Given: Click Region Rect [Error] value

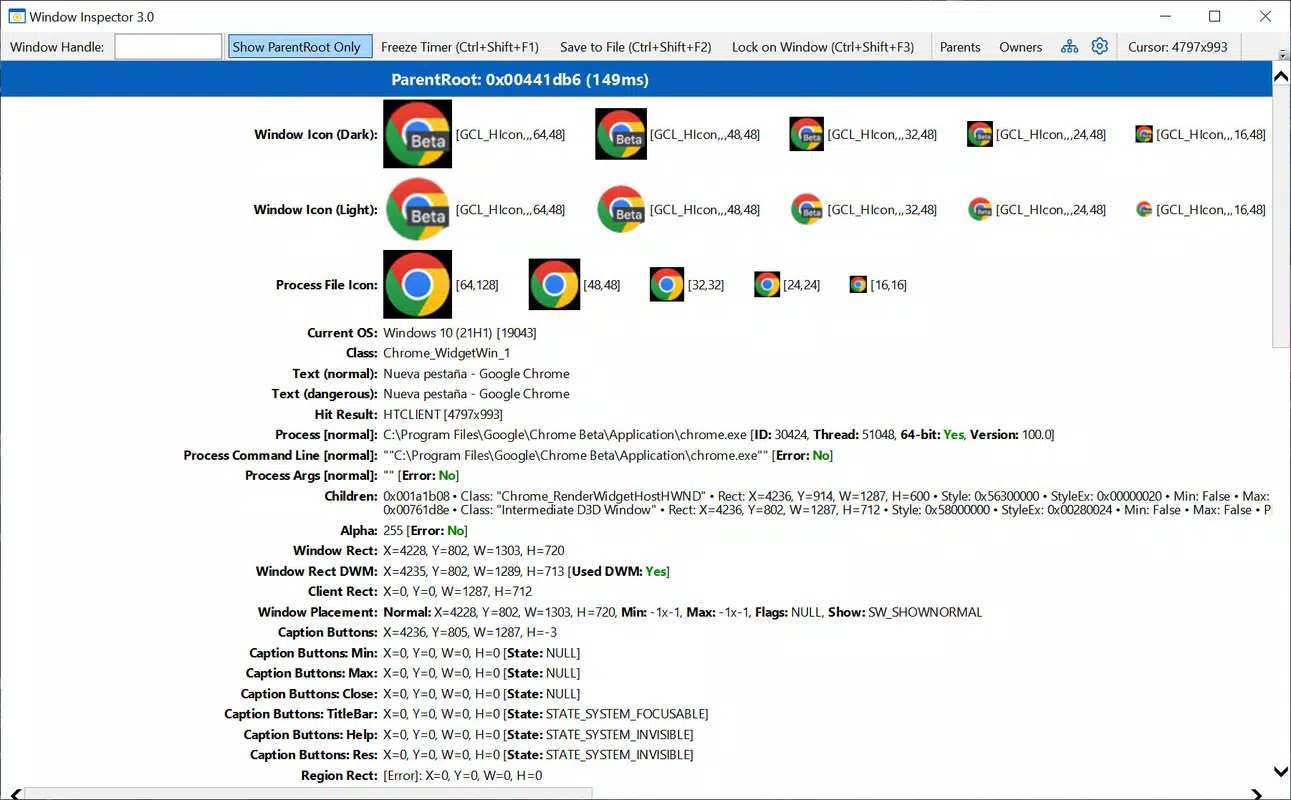Looking at the screenshot, I should tap(462, 775).
